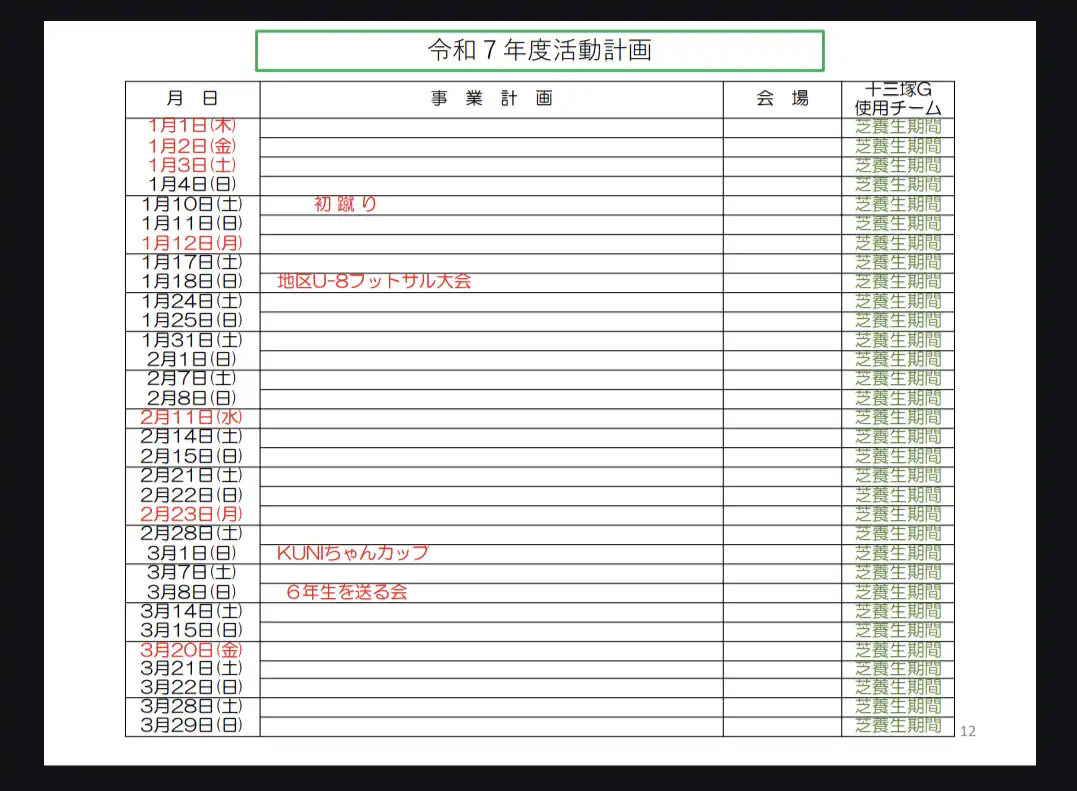Viewport: 1077px width, 791px height.
Task: Click the holiday date 3月20日(金)
Action: (192, 650)
